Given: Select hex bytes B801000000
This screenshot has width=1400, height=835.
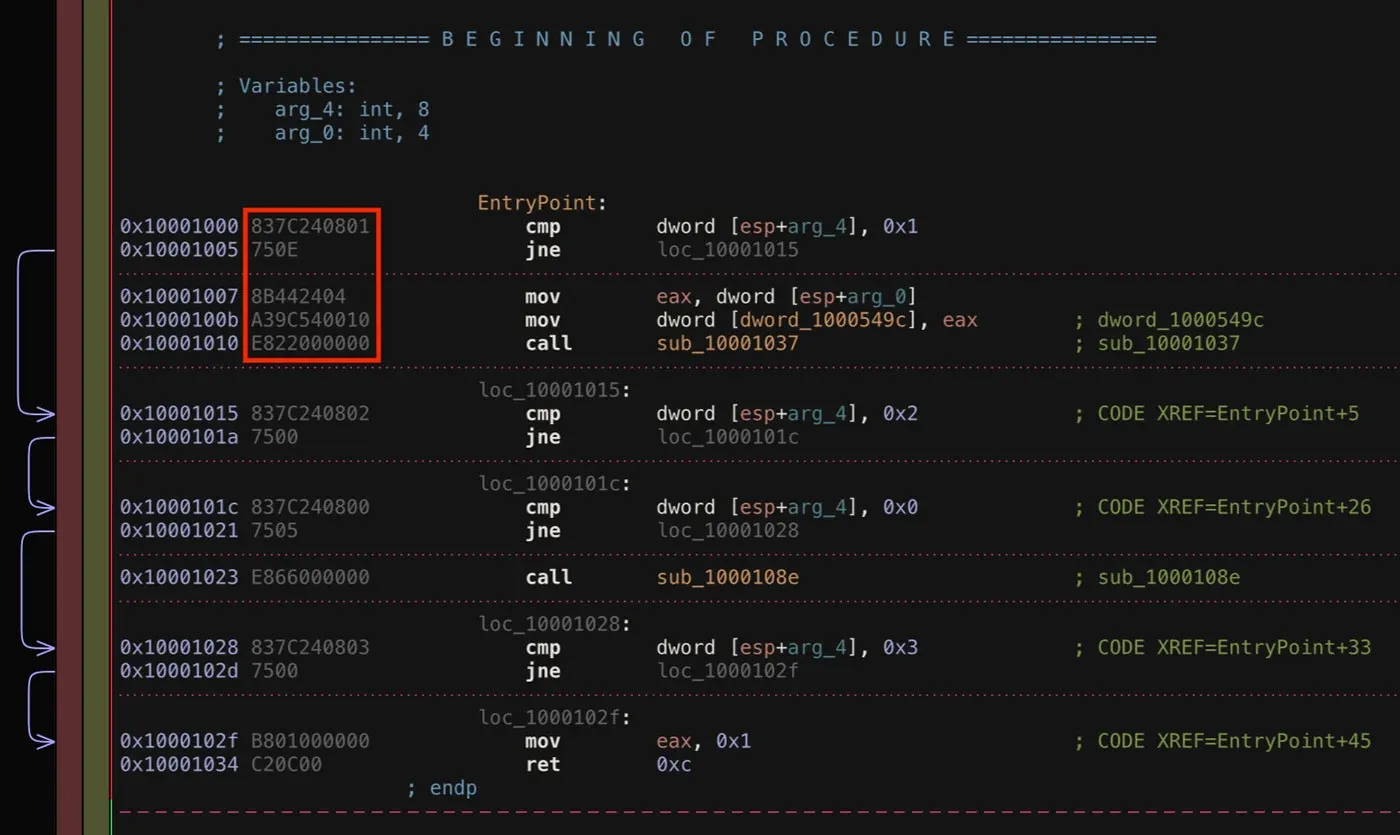Looking at the screenshot, I should [x=310, y=742].
